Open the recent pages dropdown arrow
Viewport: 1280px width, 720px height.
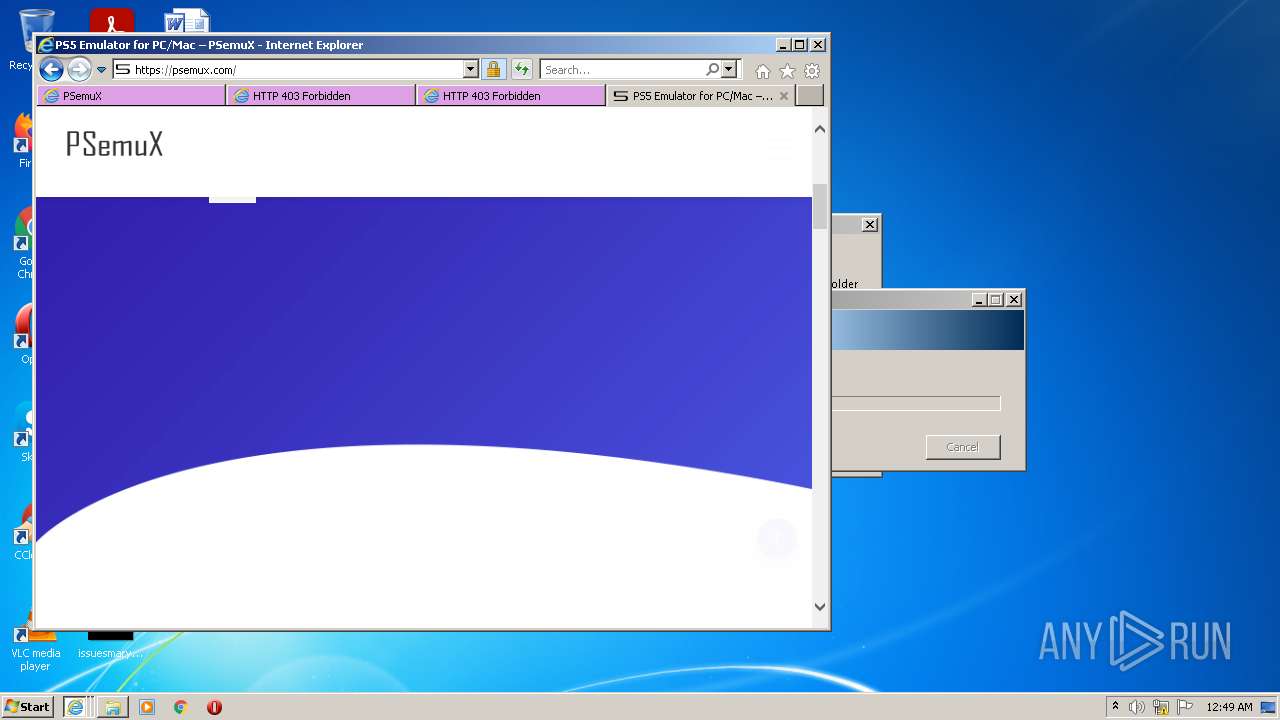pyautogui.click(x=101, y=70)
